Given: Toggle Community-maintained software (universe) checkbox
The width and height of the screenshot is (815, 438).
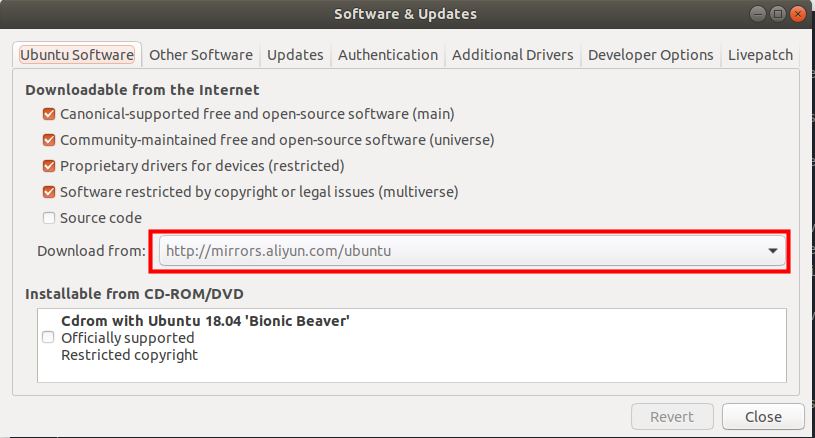Looking at the screenshot, I should coord(49,140).
